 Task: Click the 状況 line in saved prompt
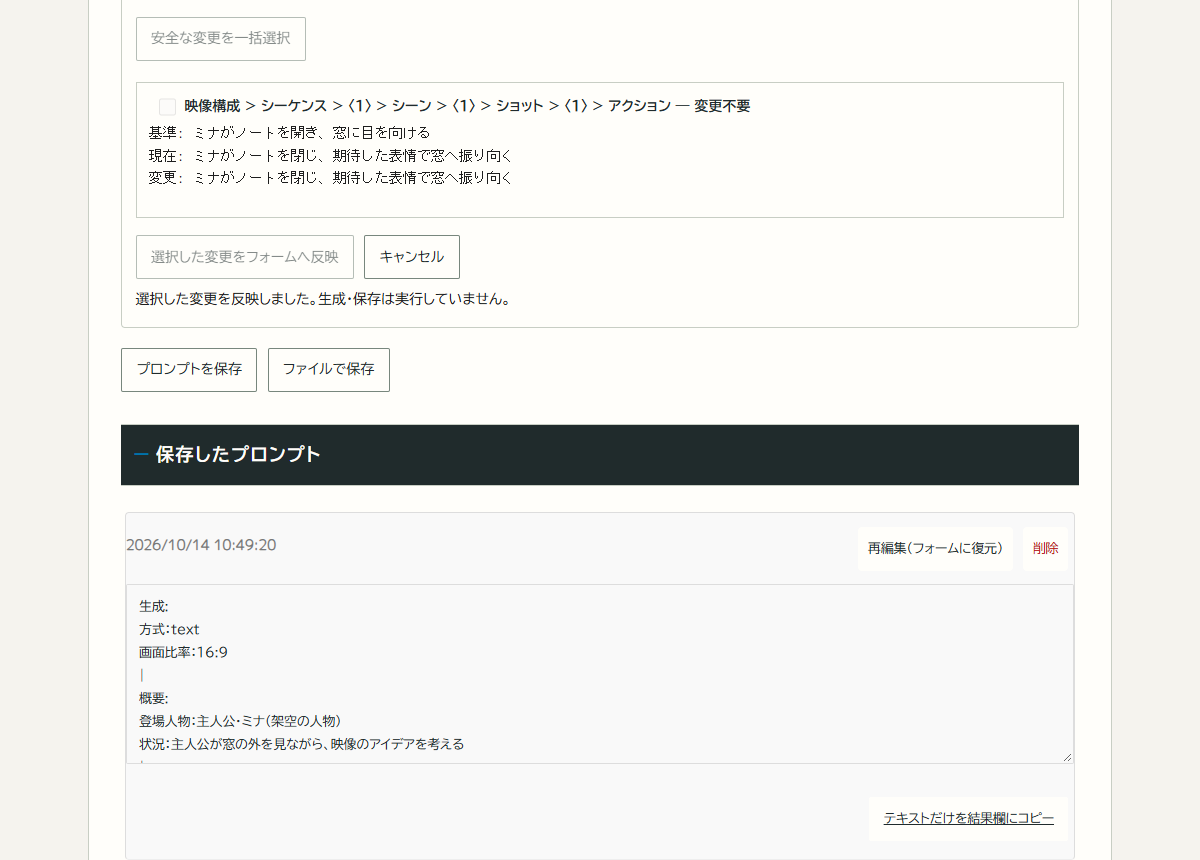(x=301, y=744)
